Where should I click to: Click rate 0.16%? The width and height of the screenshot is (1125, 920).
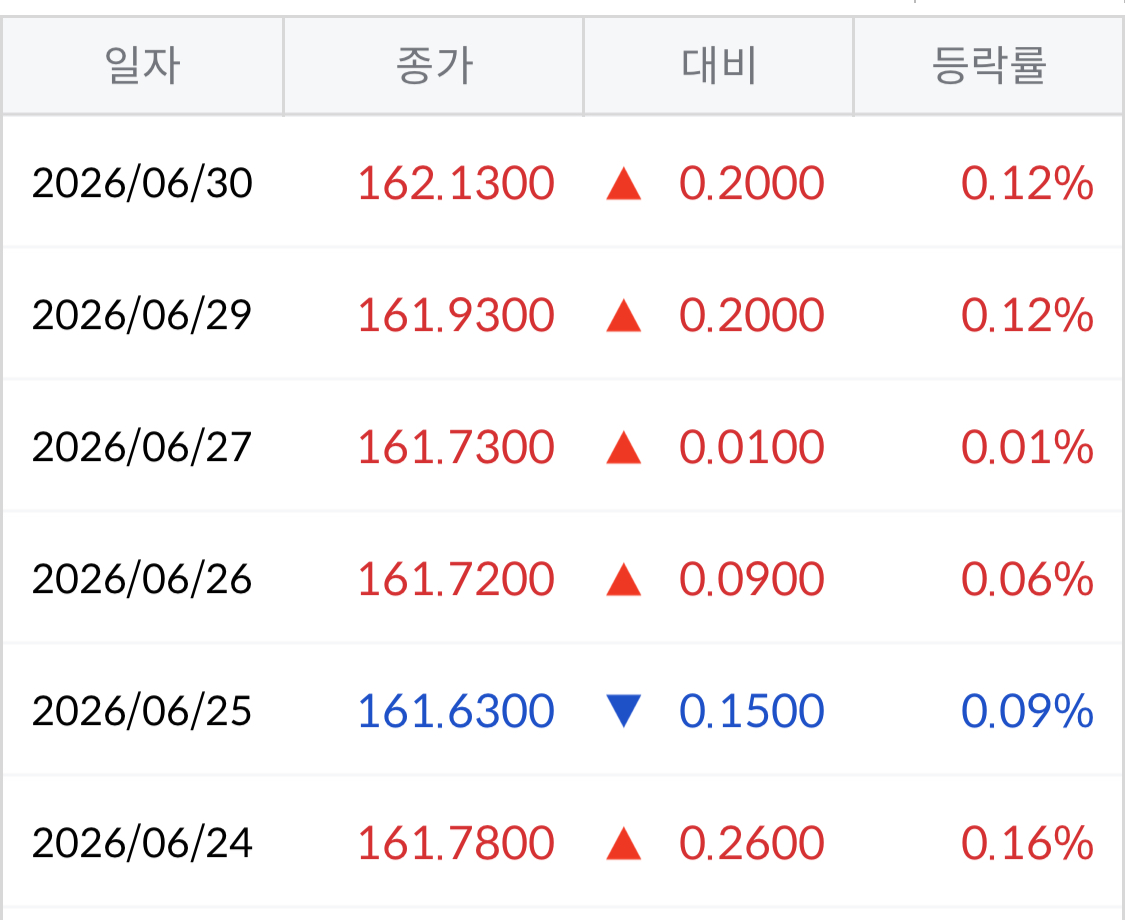tap(1027, 843)
